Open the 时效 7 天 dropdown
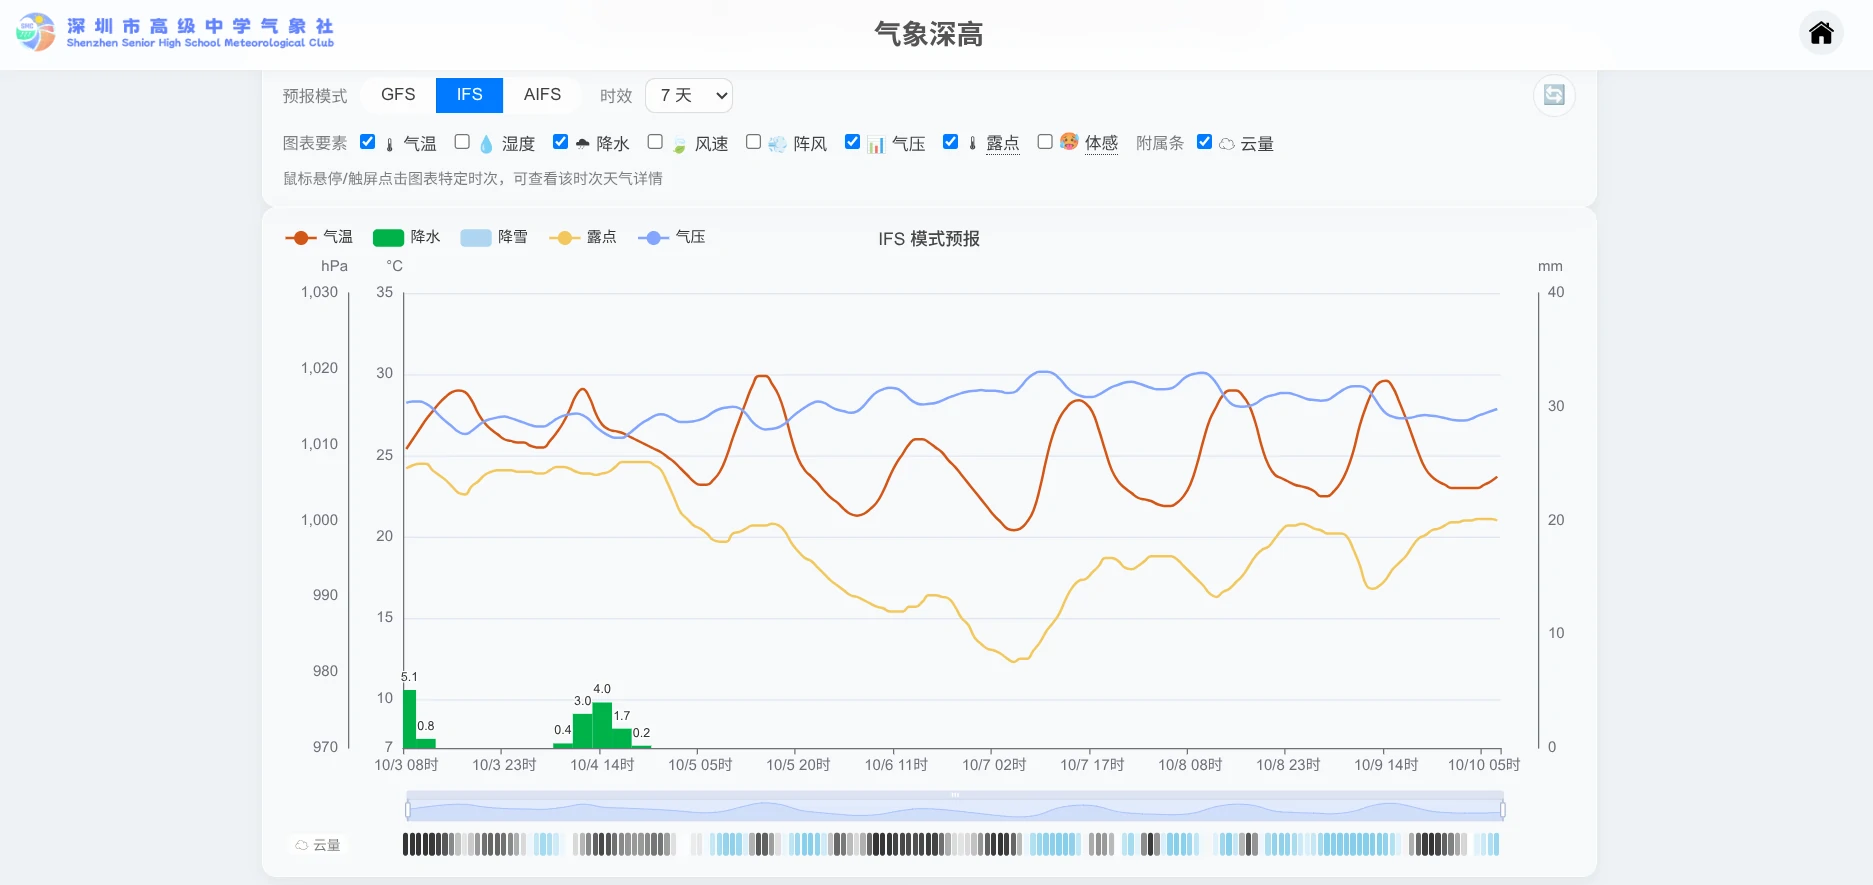This screenshot has width=1873, height=885. (689, 95)
